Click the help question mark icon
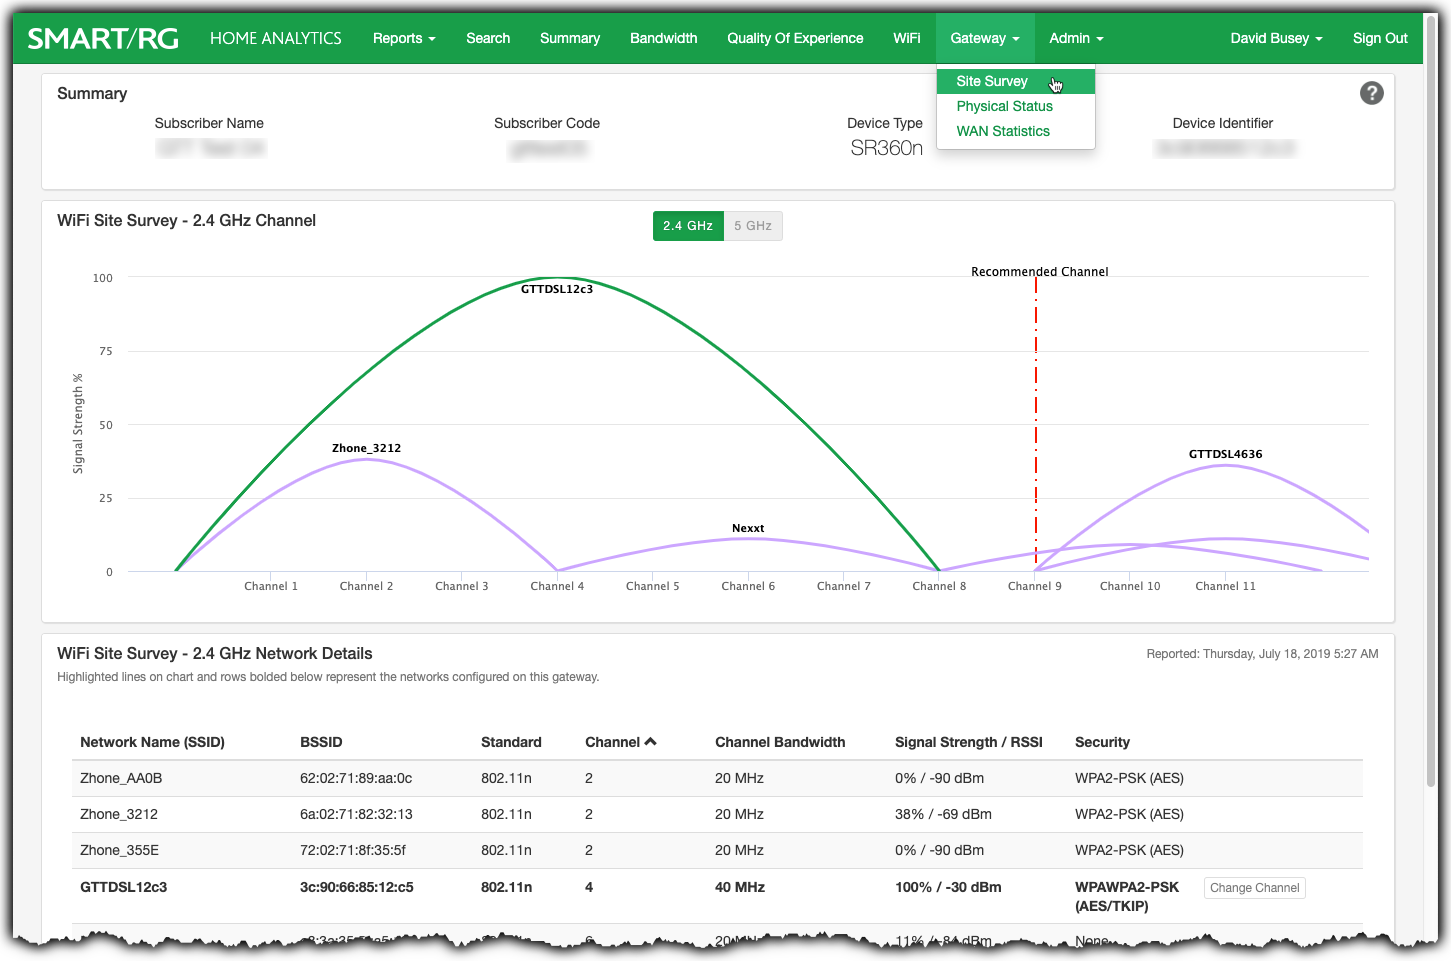Screen dimensions: 1451x961 [x=1371, y=93]
